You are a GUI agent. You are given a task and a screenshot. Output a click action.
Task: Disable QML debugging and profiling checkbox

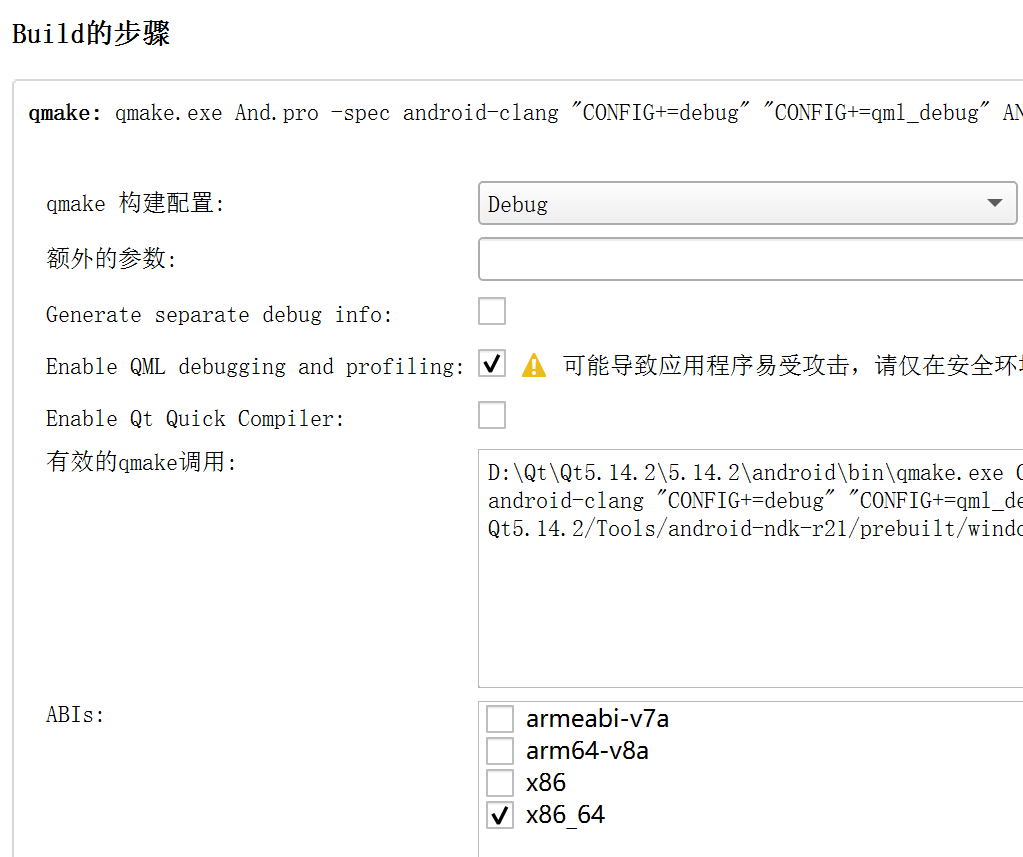pos(492,364)
